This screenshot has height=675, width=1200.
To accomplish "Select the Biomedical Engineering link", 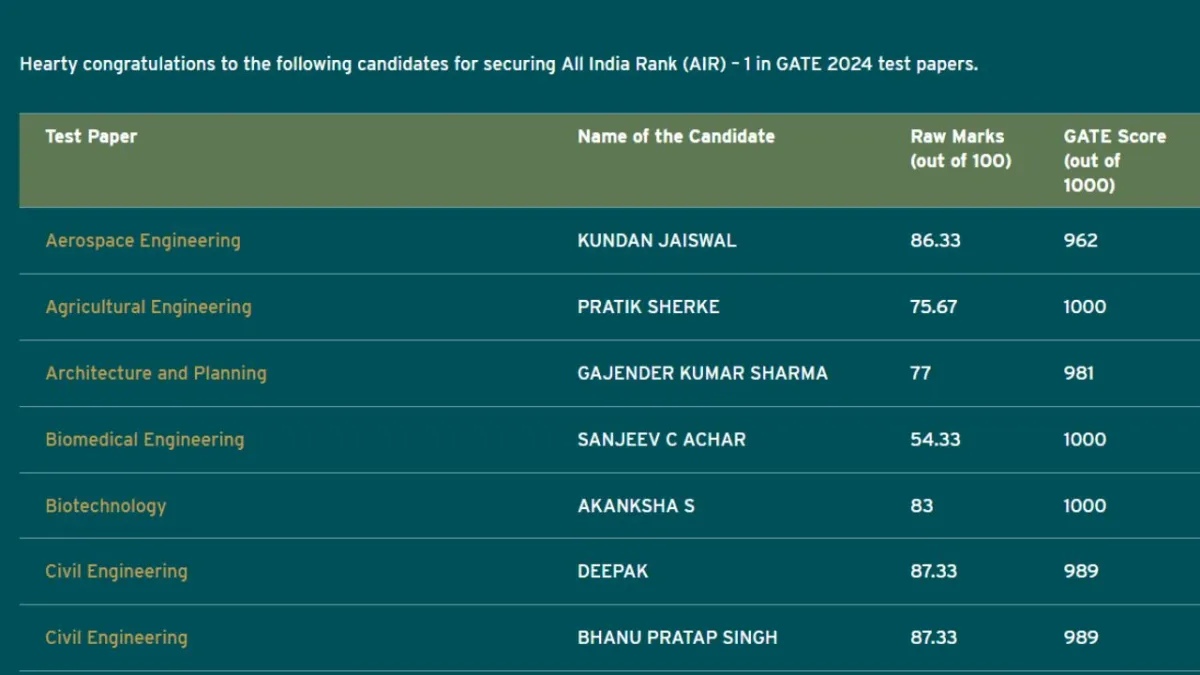I will (144, 439).
